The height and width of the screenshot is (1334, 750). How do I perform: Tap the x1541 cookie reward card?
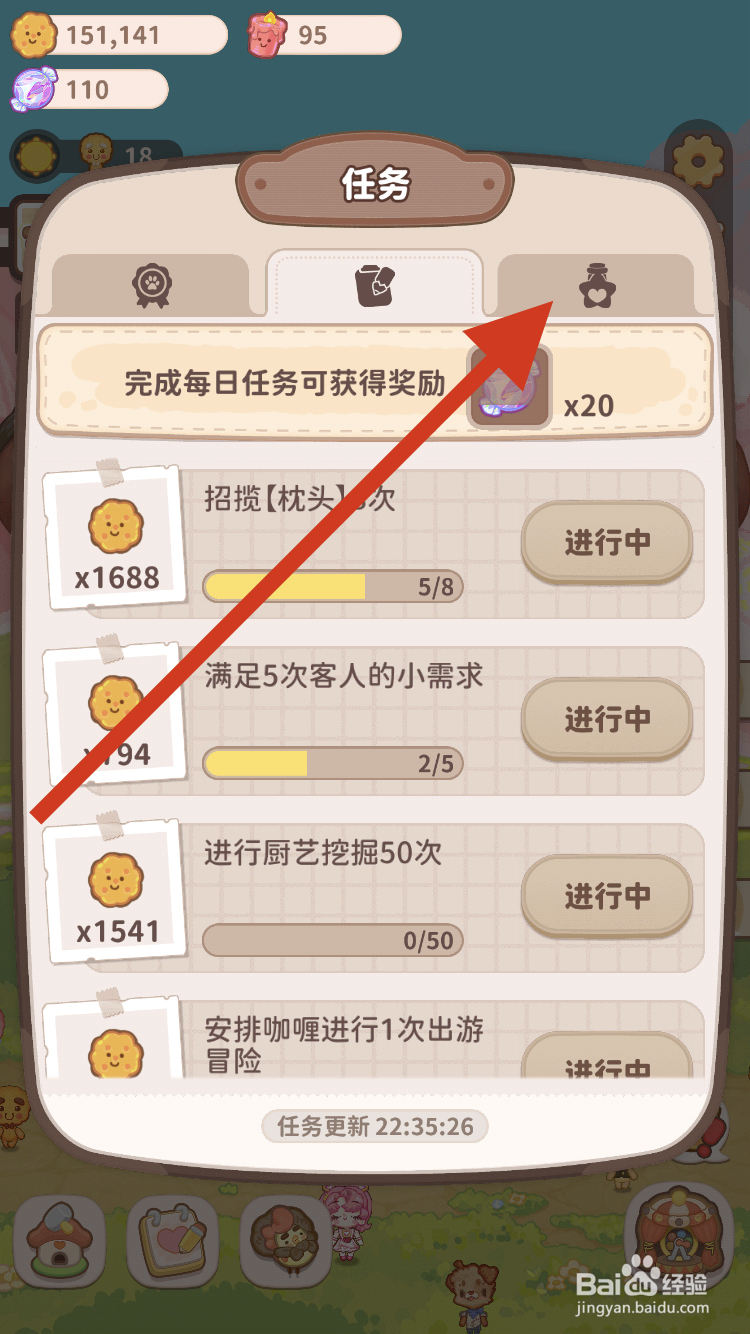coord(116,891)
